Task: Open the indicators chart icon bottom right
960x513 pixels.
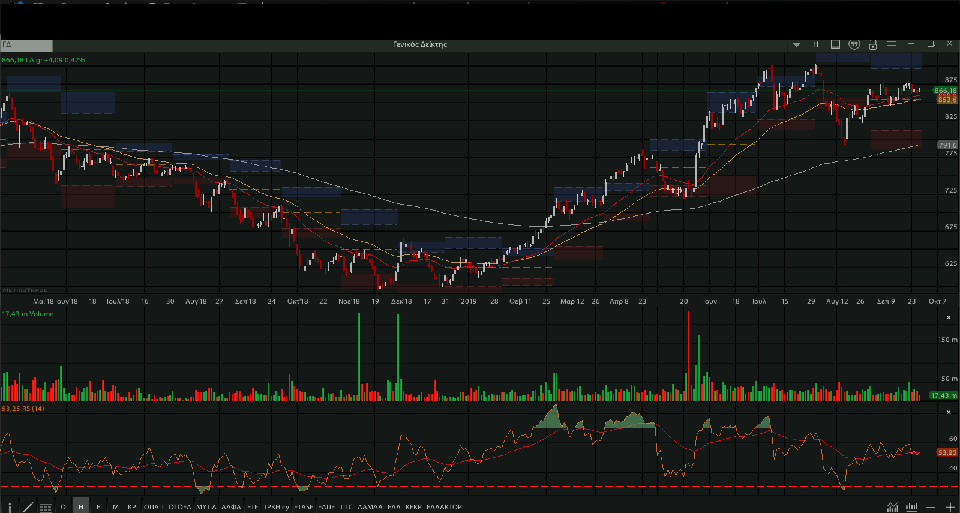Action: tap(893, 507)
